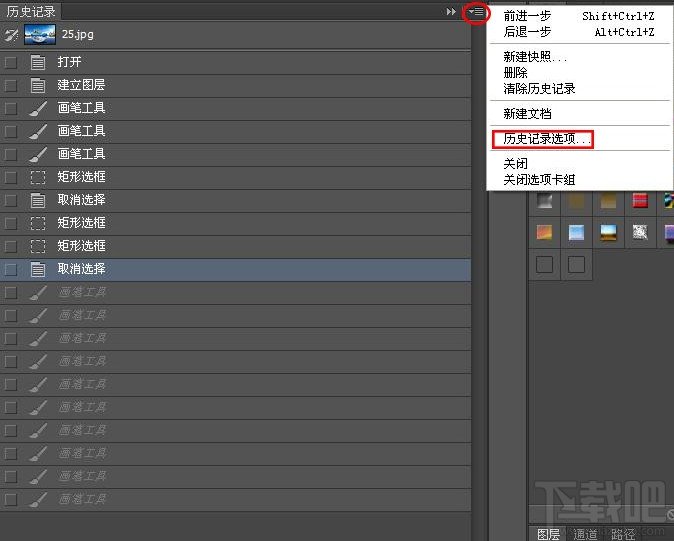Open the History panel flyout menu icon

tap(476, 12)
